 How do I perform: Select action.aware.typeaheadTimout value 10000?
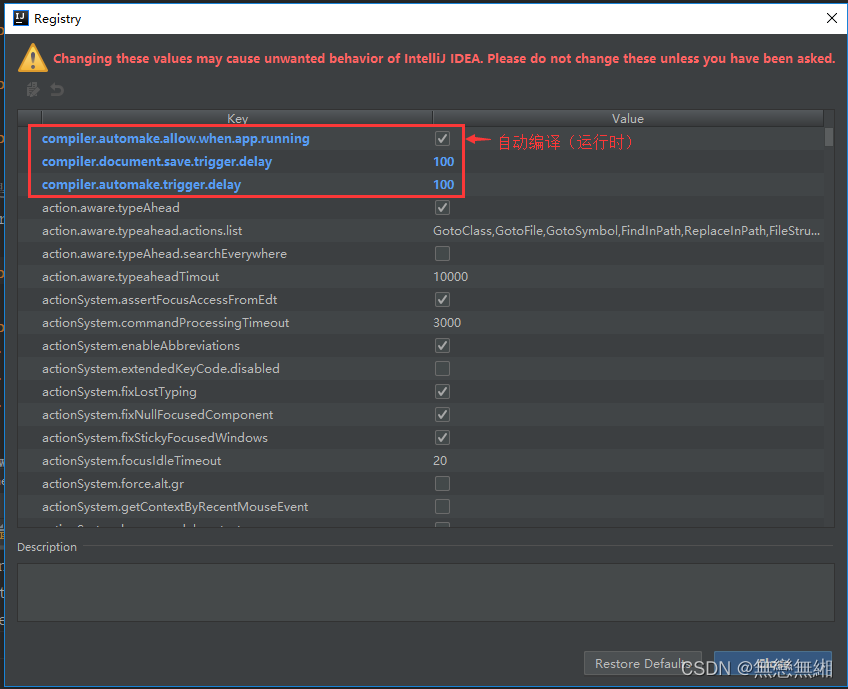(x=450, y=277)
